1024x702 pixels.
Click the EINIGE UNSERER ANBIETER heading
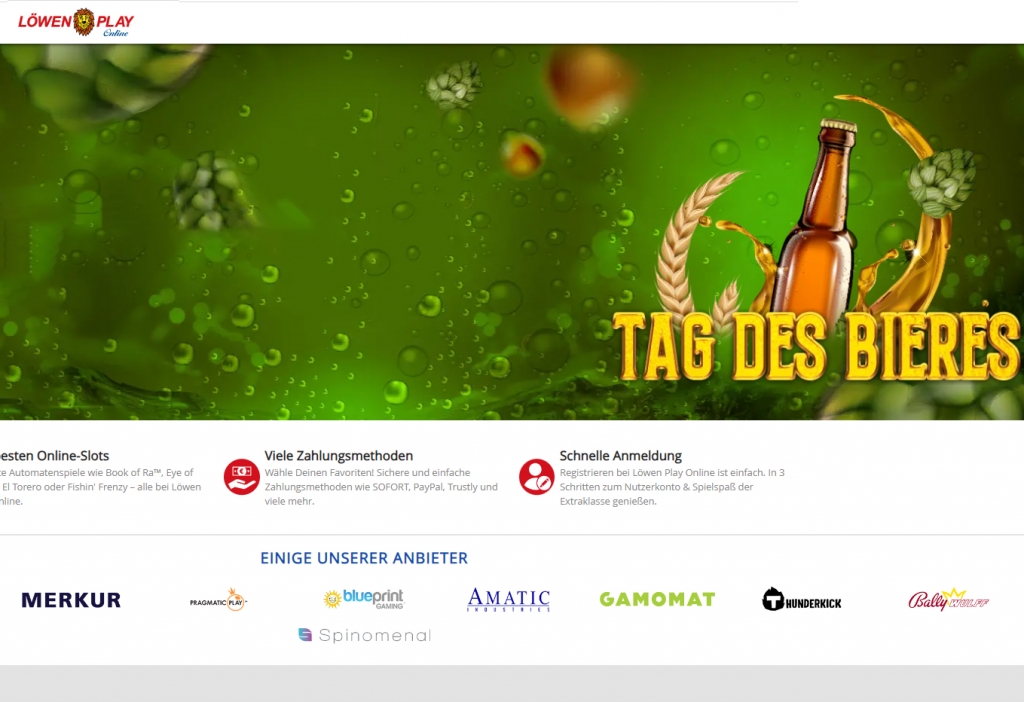(365, 558)
